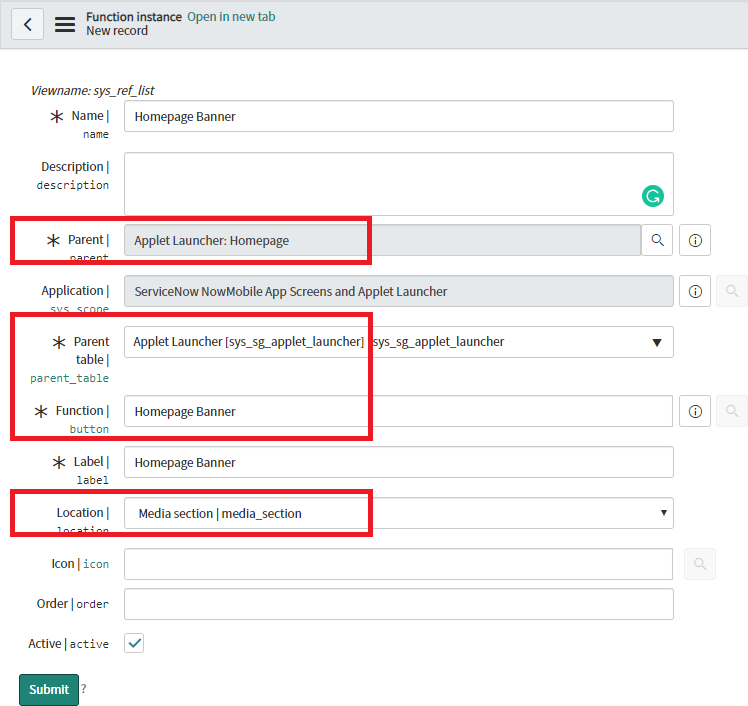748x706 pixels.
Task: Click the Grammarly icon in Description
Action: click(653, 196)
